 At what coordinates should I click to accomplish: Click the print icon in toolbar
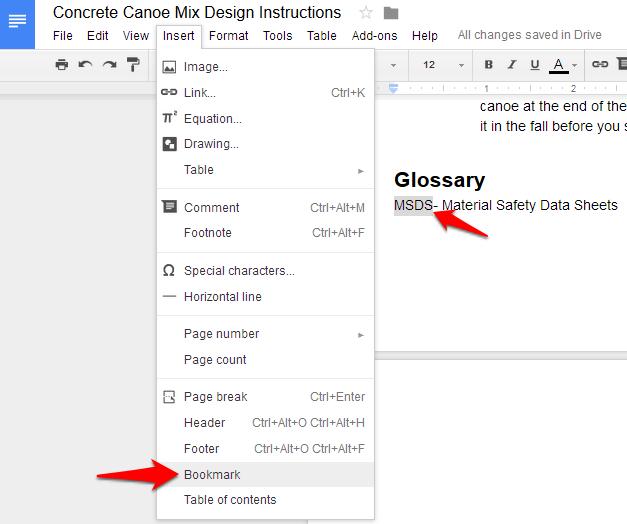coord(62,64)
